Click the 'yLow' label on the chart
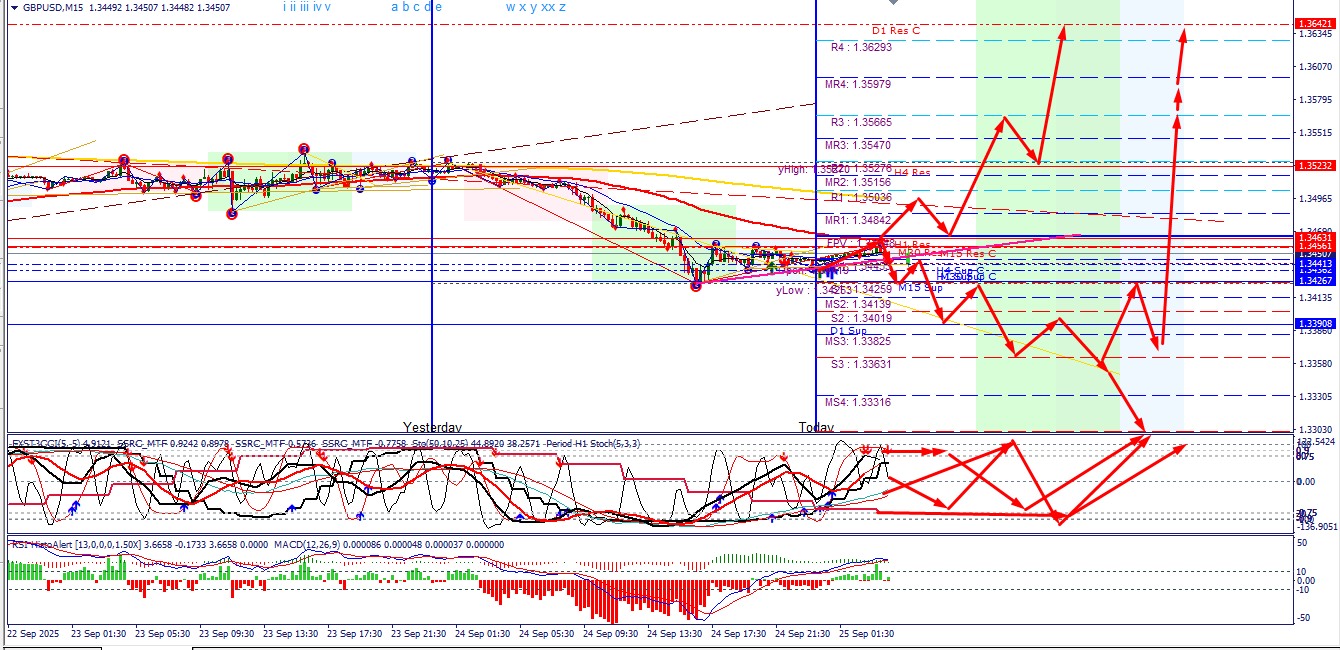Image resolution: width=1340 pixels, height=650 pixels. [x=789, y=291]
